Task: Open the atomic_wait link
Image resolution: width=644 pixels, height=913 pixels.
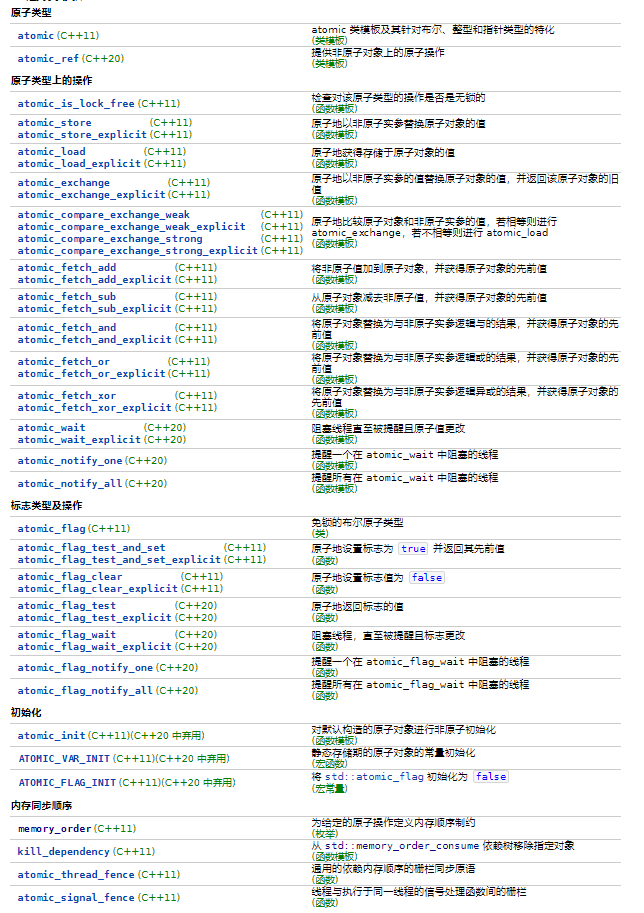Action: pos(51,428)
